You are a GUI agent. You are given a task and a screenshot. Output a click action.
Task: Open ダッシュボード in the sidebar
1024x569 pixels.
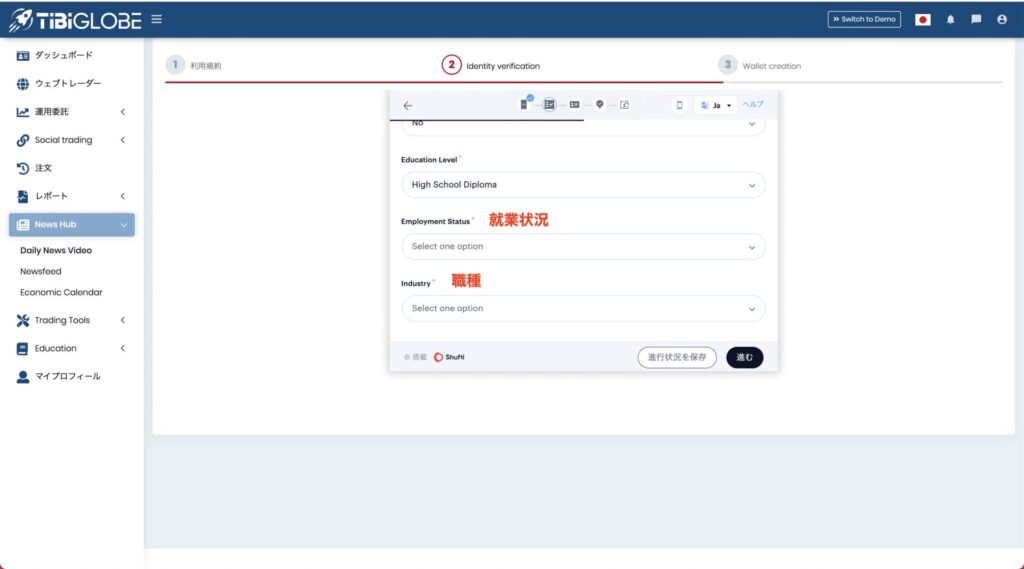coord(63,56)
